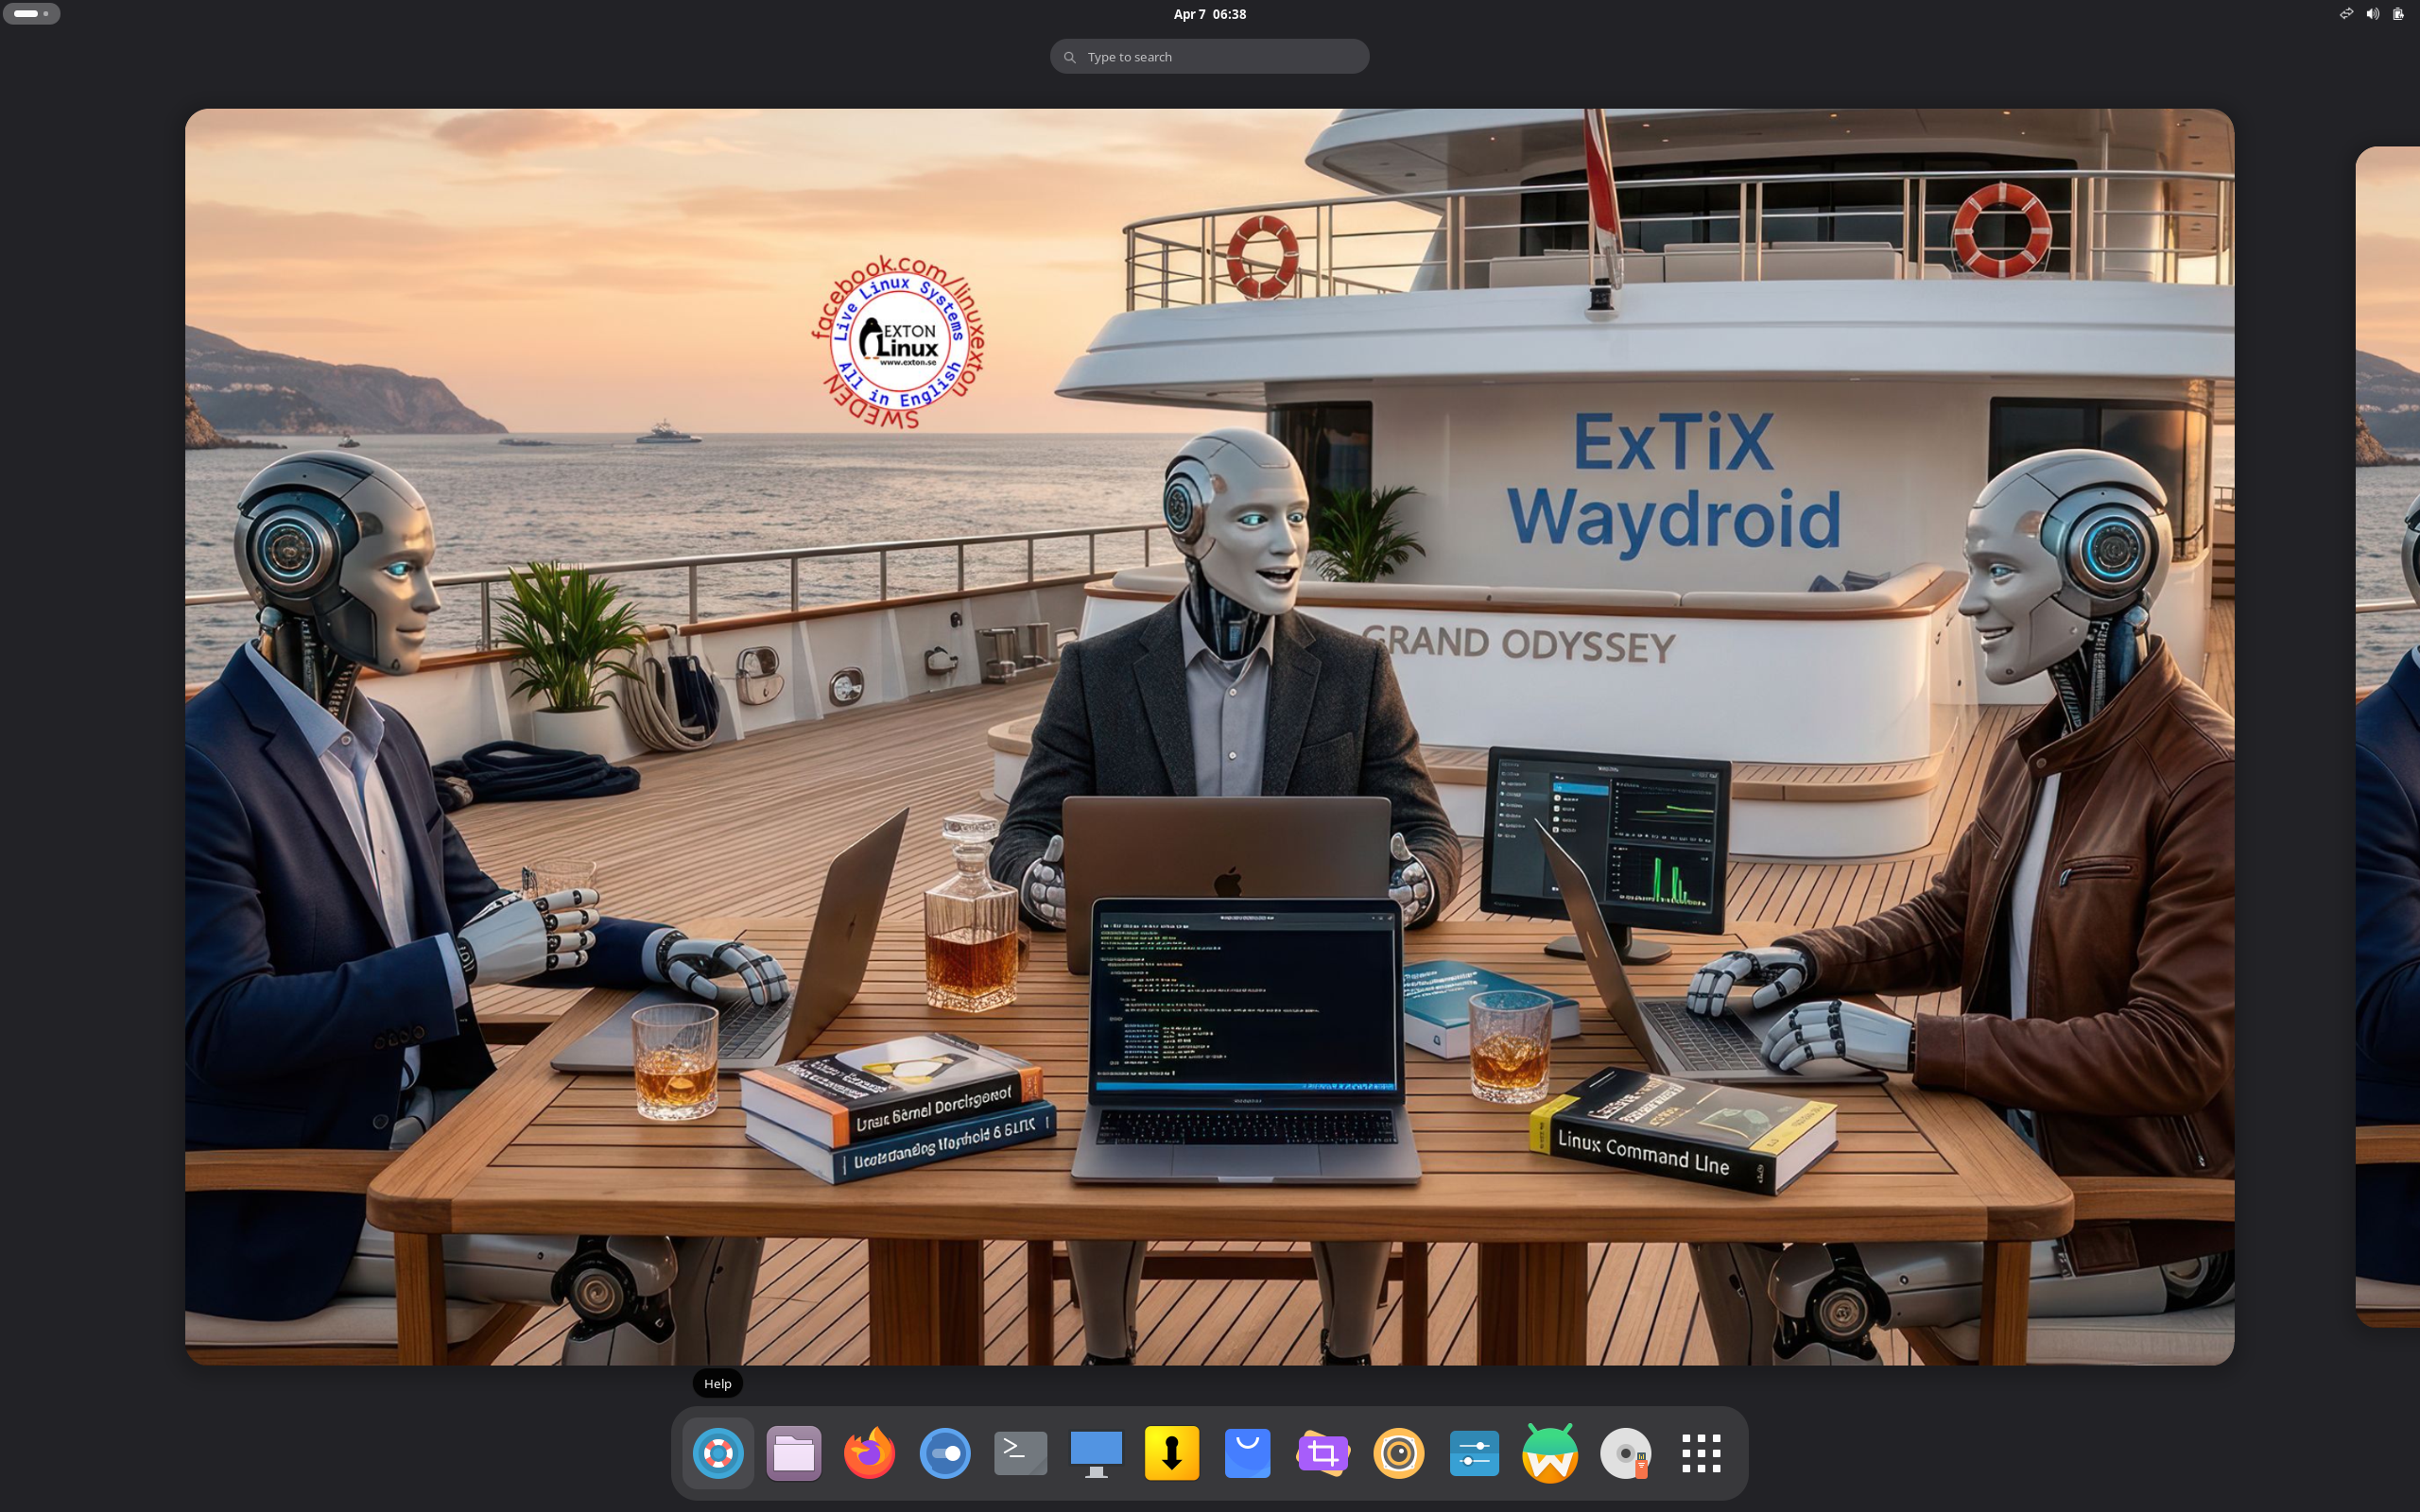Launch Waydroid from the dock
2420x1512 pixels.
click(1550, 1453)
